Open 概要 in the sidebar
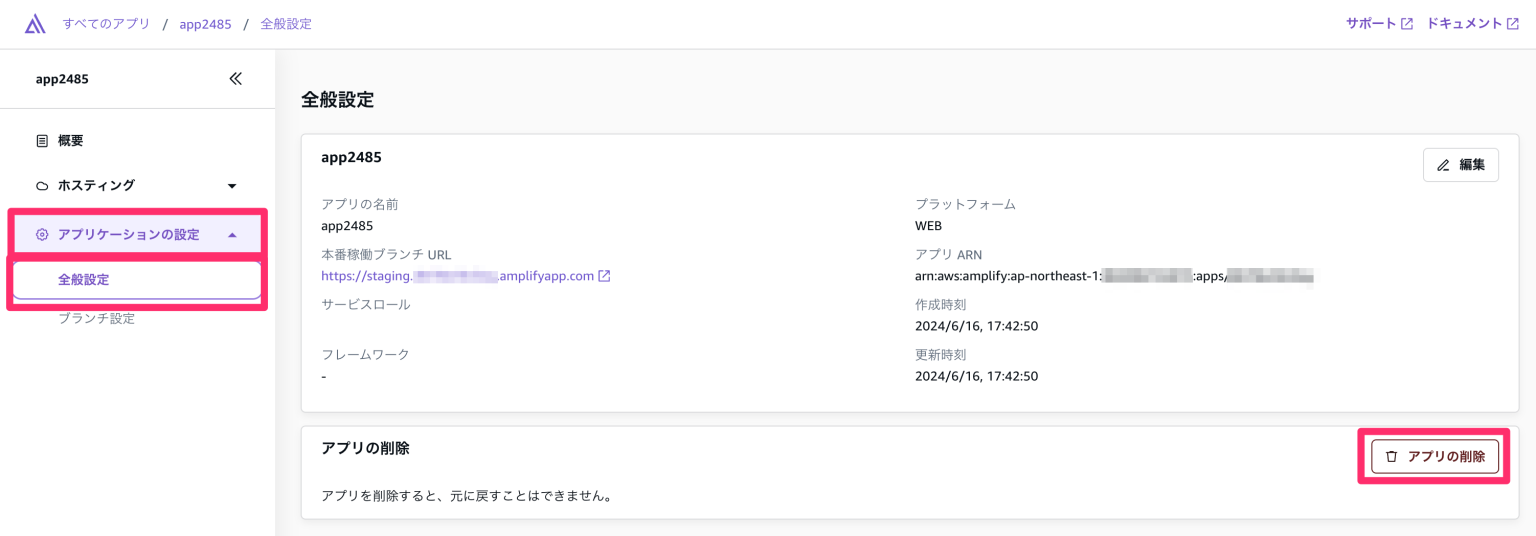This screenshot has height=536, width=1536. [70, 141]
